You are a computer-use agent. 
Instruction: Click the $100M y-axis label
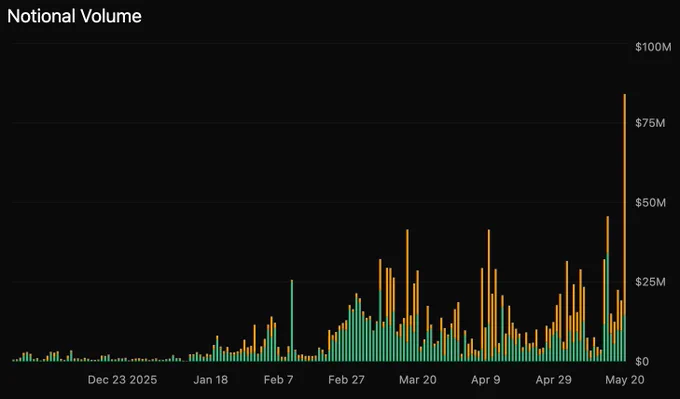tap(653, 47)
